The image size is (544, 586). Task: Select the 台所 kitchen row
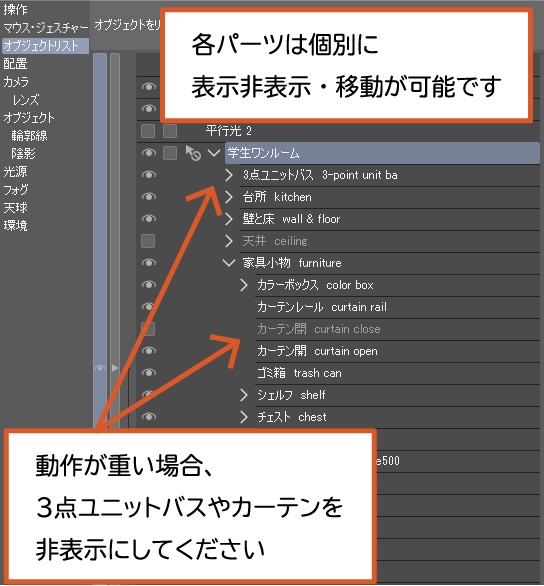[x=390, y=197]
